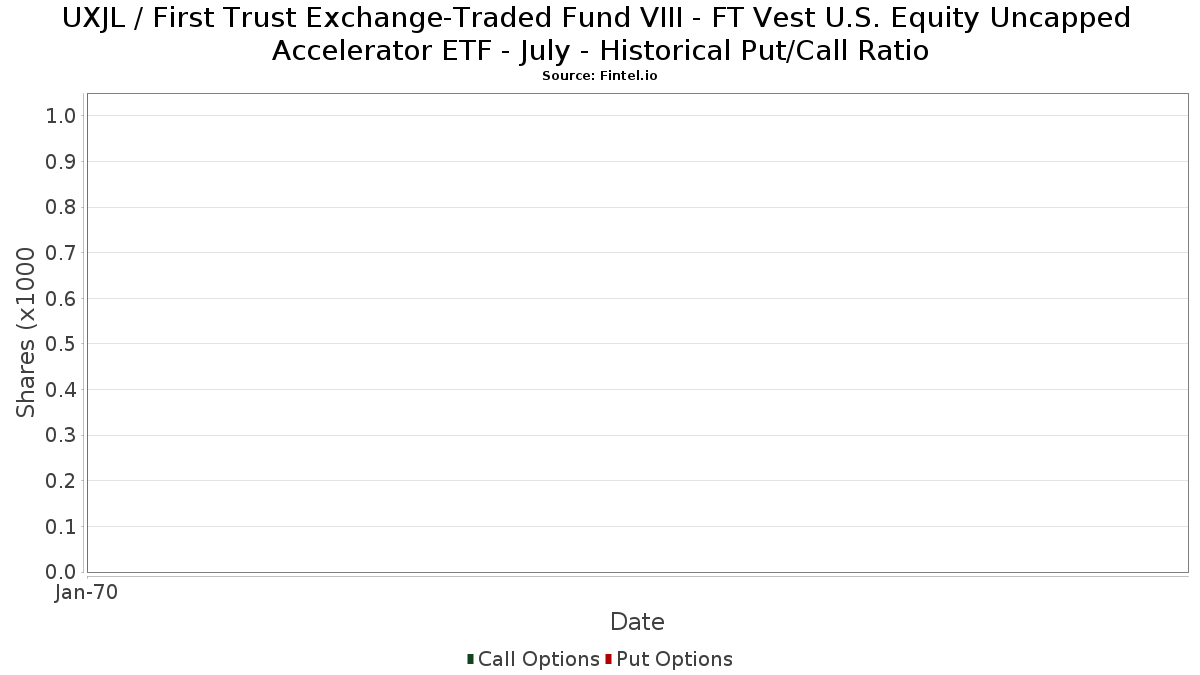Click the Source: Fintel.io text

pos(600,76)
